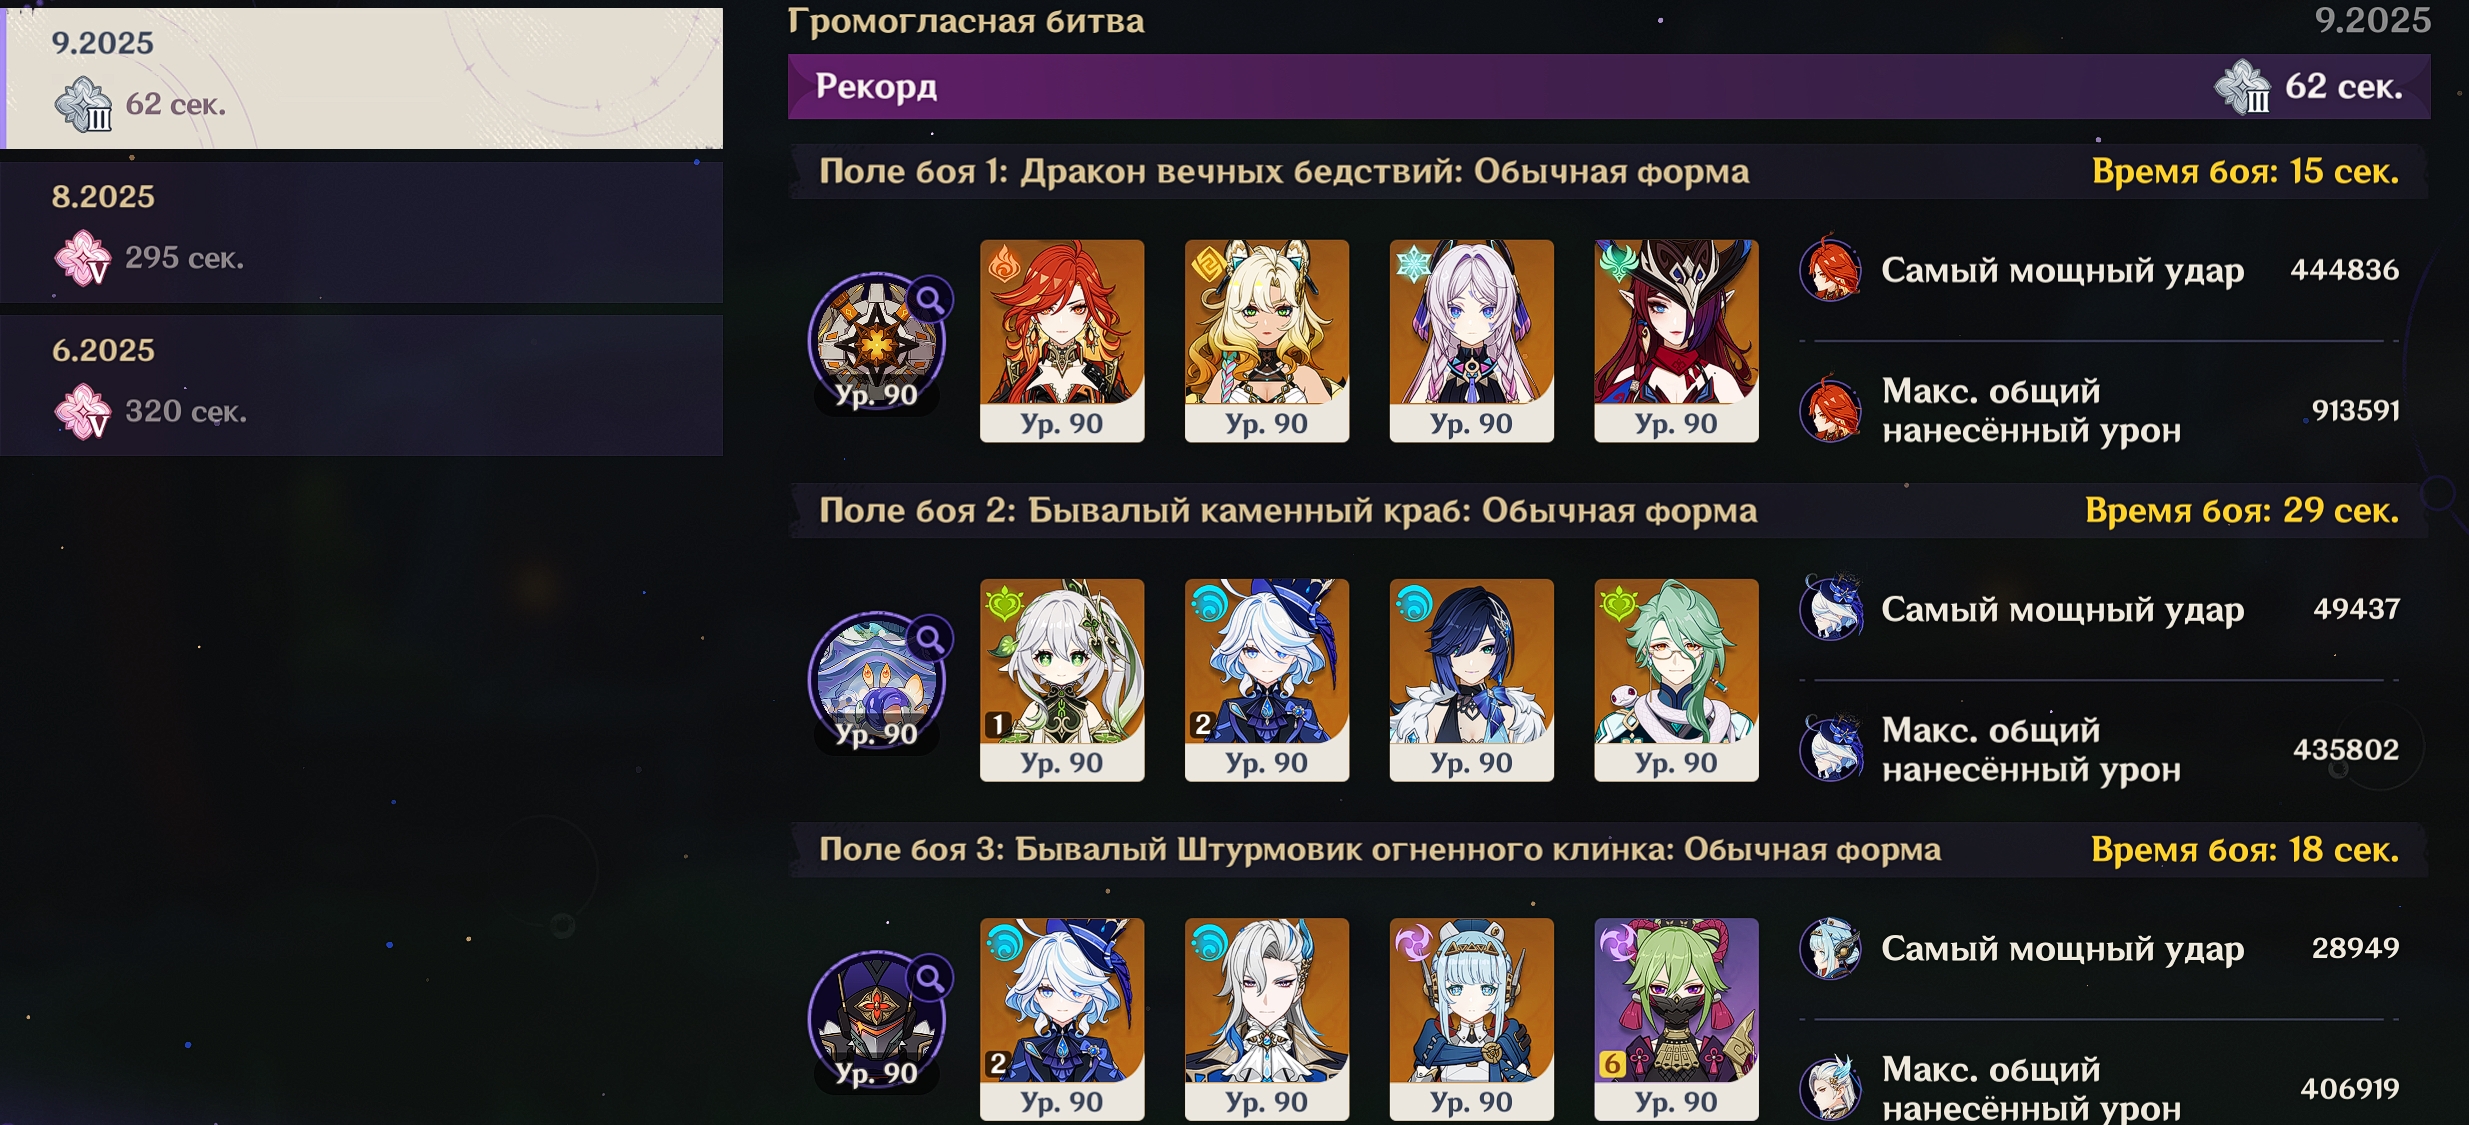Click the max total damage avatar showing 435802
Image resolution: width=2469 pixels, height=1125 pixels.
click(x=1831, y=748)
